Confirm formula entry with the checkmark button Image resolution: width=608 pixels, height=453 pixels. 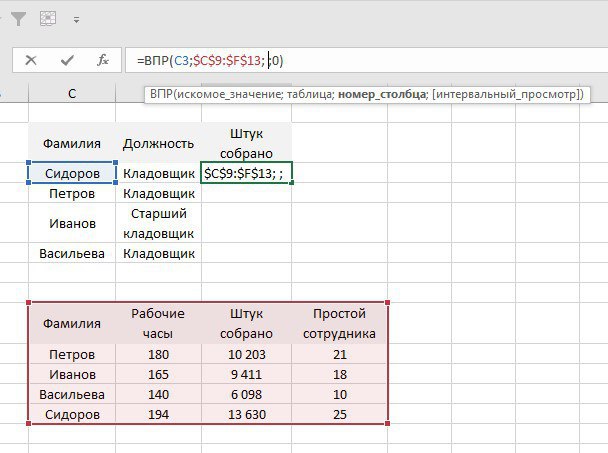click(67, 60)
